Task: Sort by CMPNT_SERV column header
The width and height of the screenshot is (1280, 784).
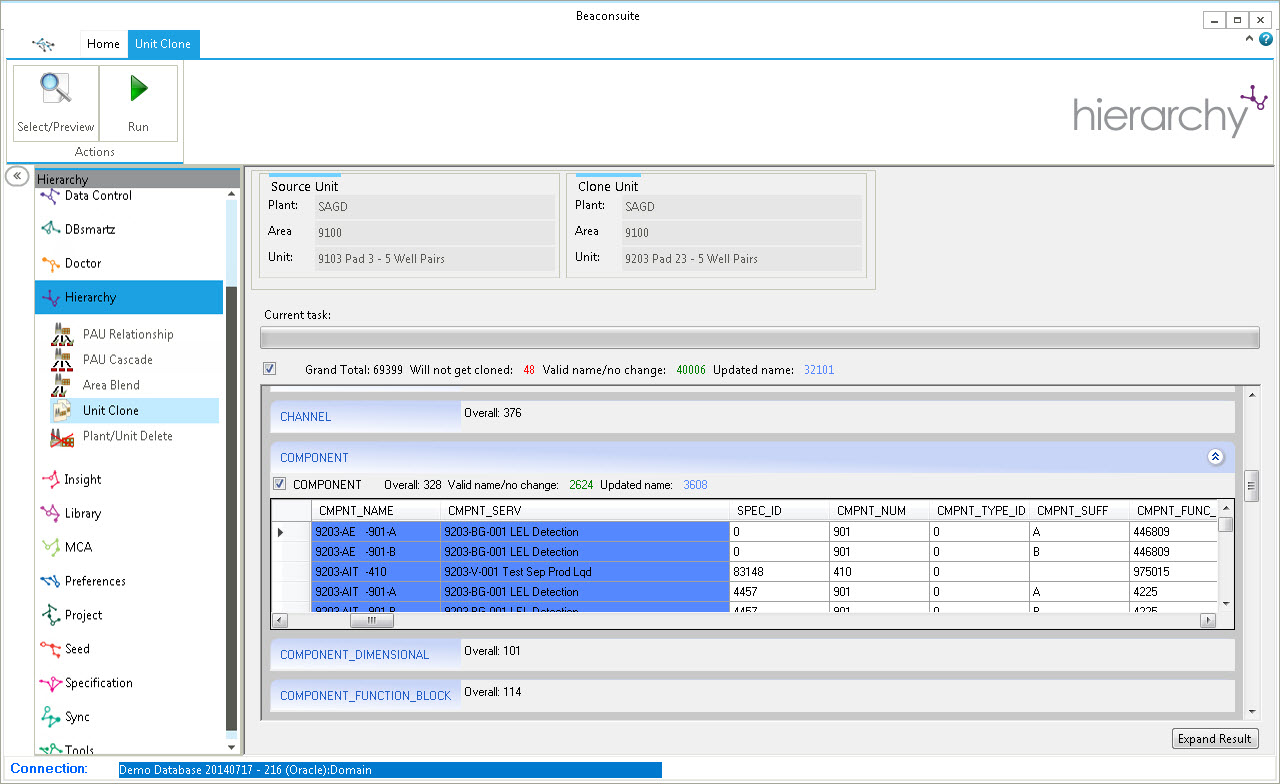Action: tap(585, 510)
